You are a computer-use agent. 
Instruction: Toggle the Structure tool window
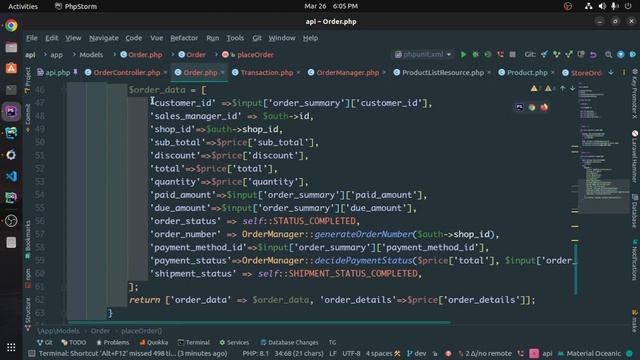pyautogui.click(x=28, y=313)
